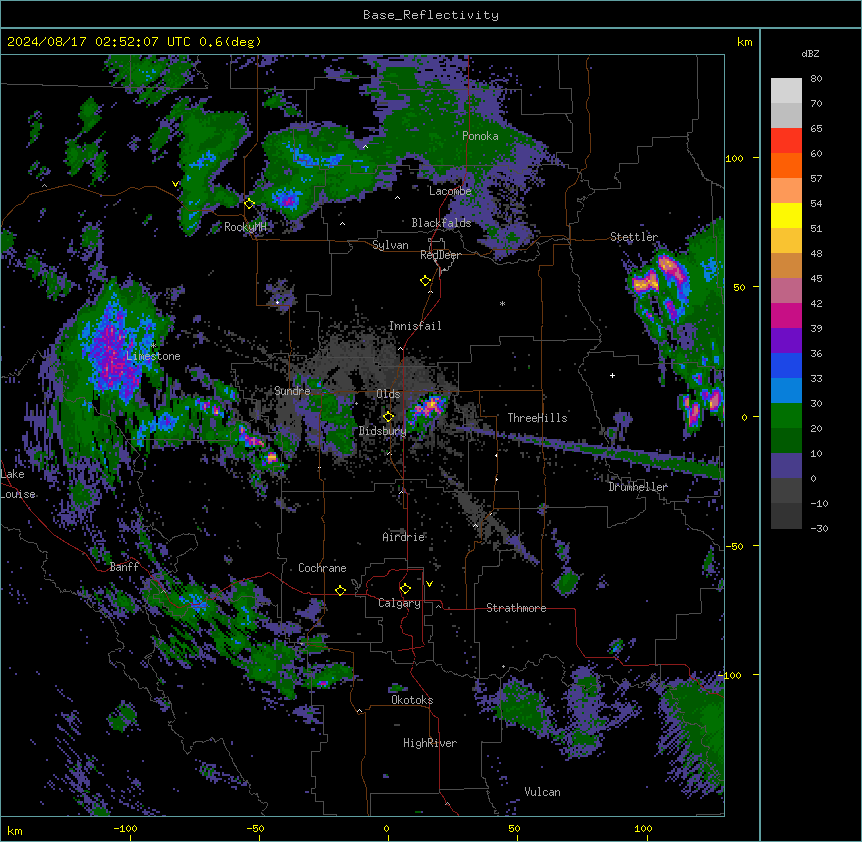Pick the red 65 dBZ legend swatch

click(786, 140)
